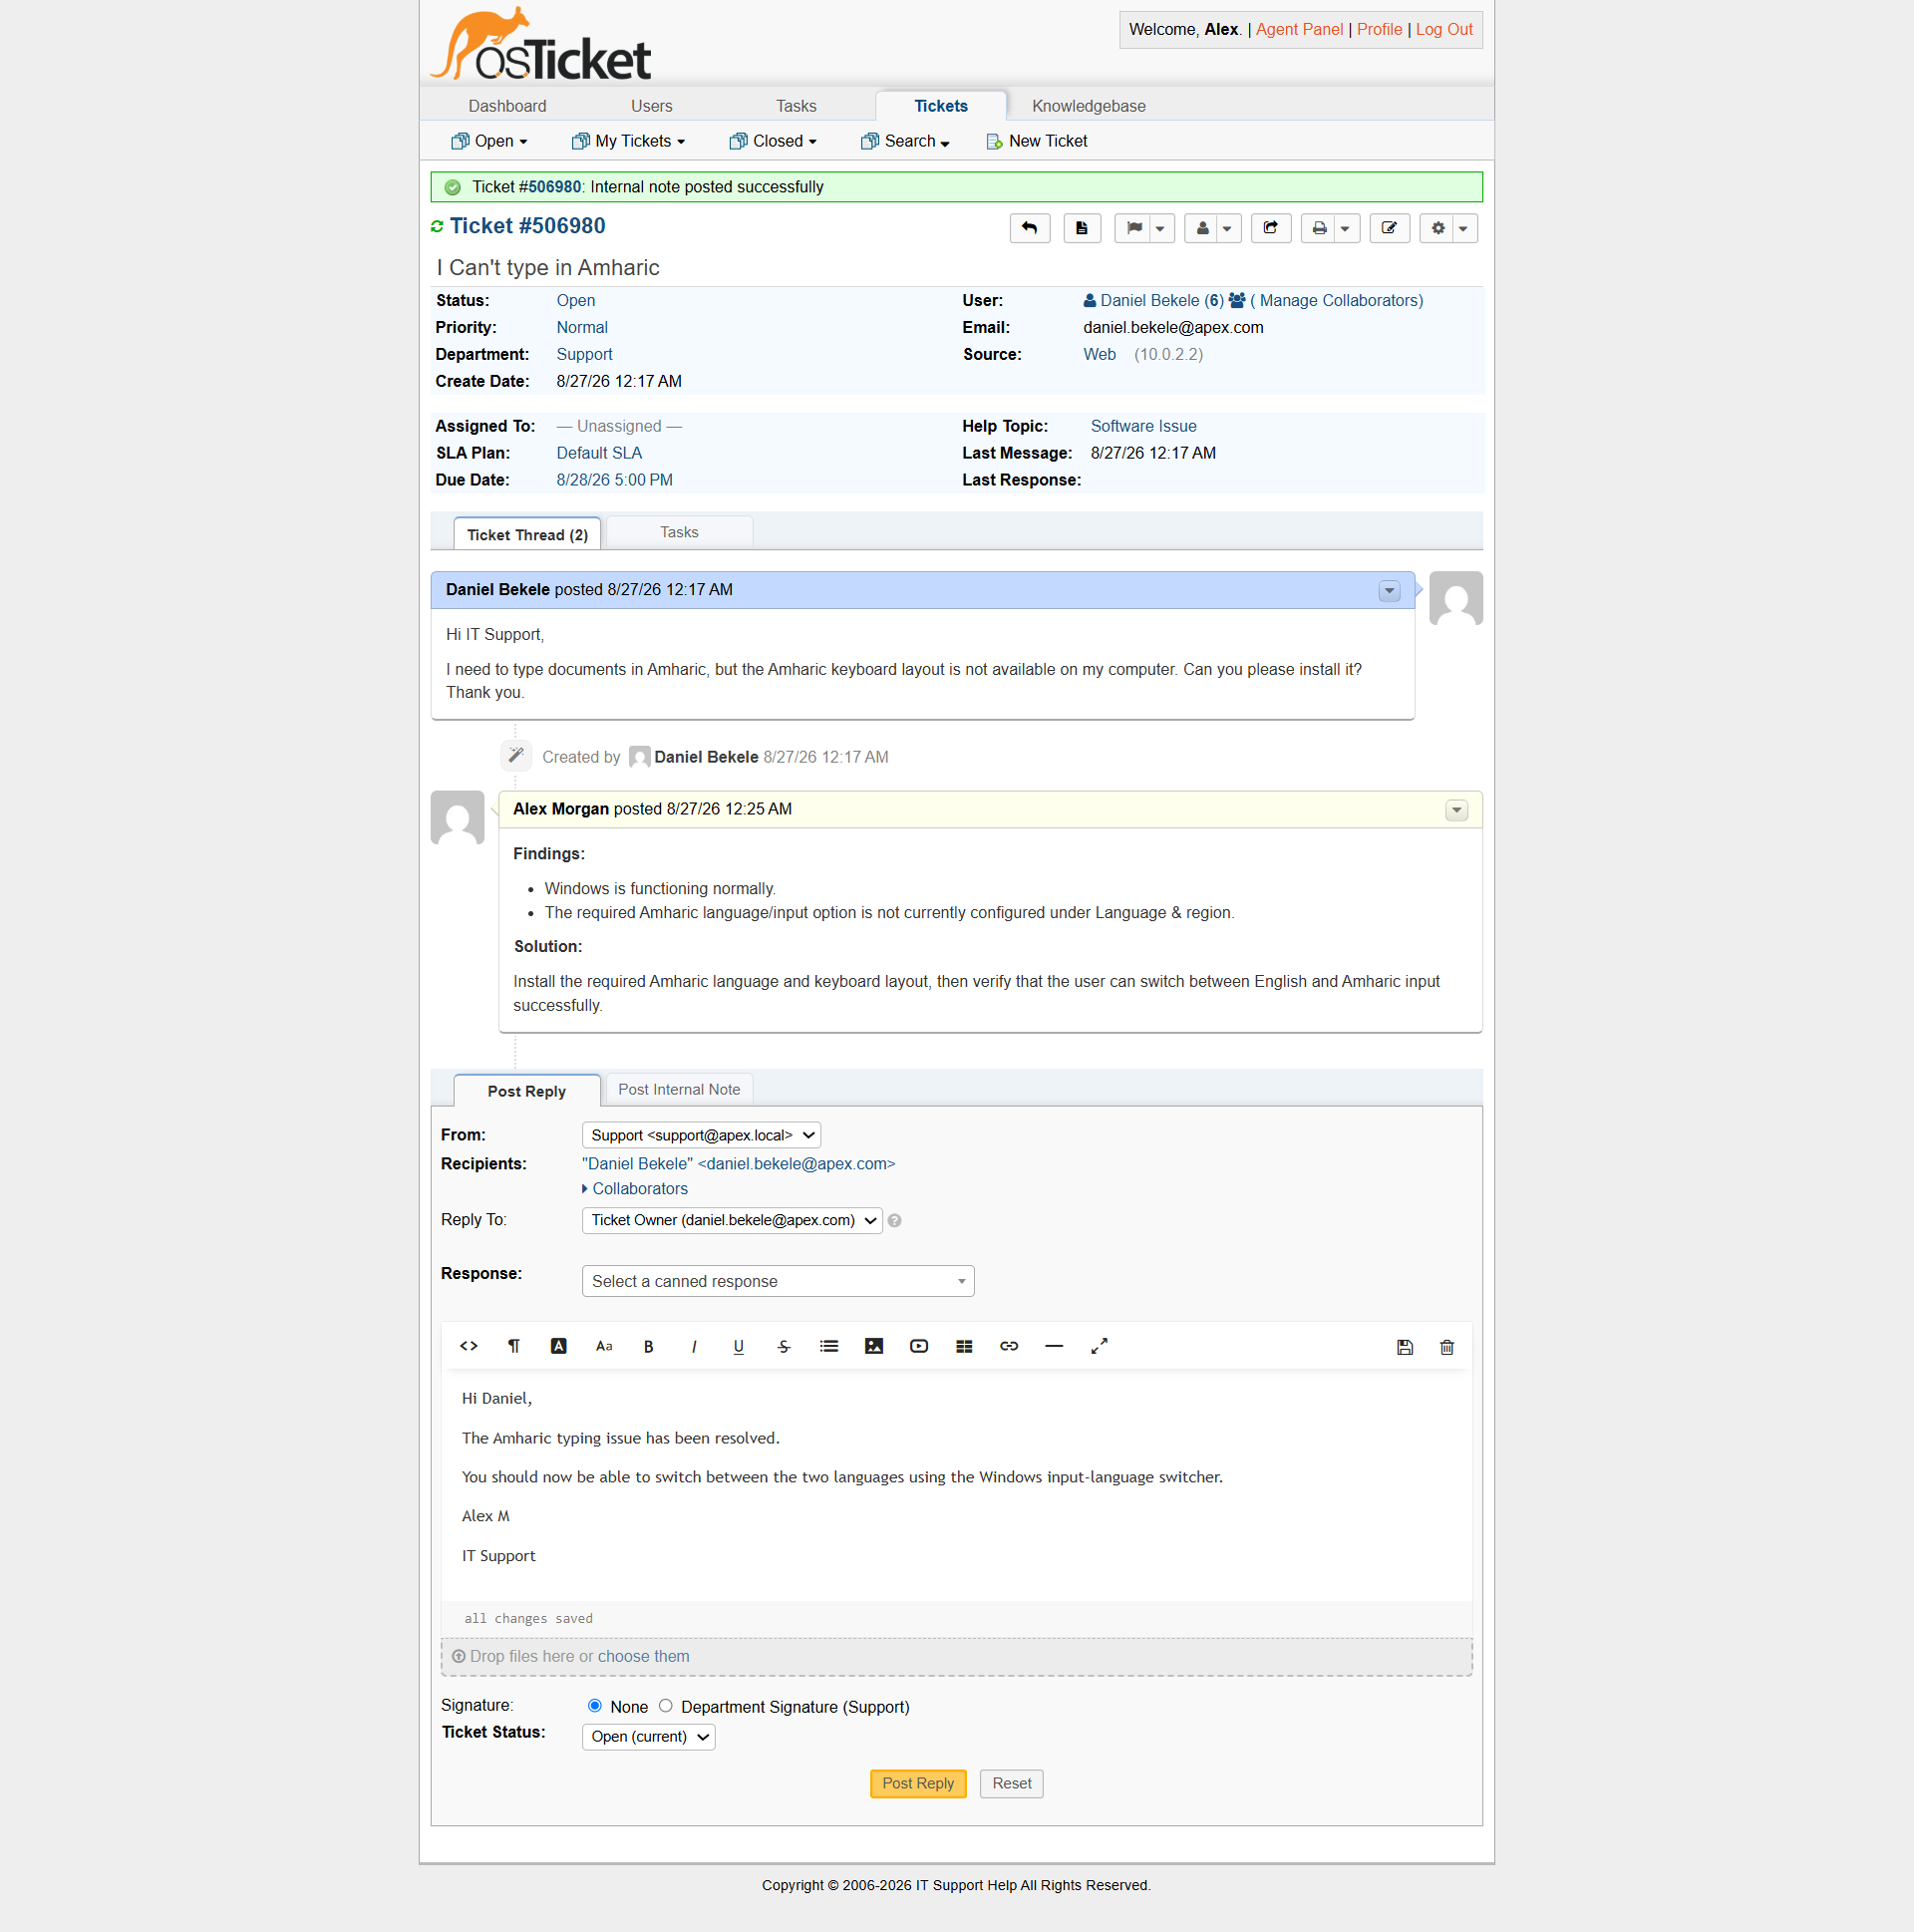Save draft with floppy disk icon
The width and height of the screenshot is (1914, 1932).
[1405, 1347]
